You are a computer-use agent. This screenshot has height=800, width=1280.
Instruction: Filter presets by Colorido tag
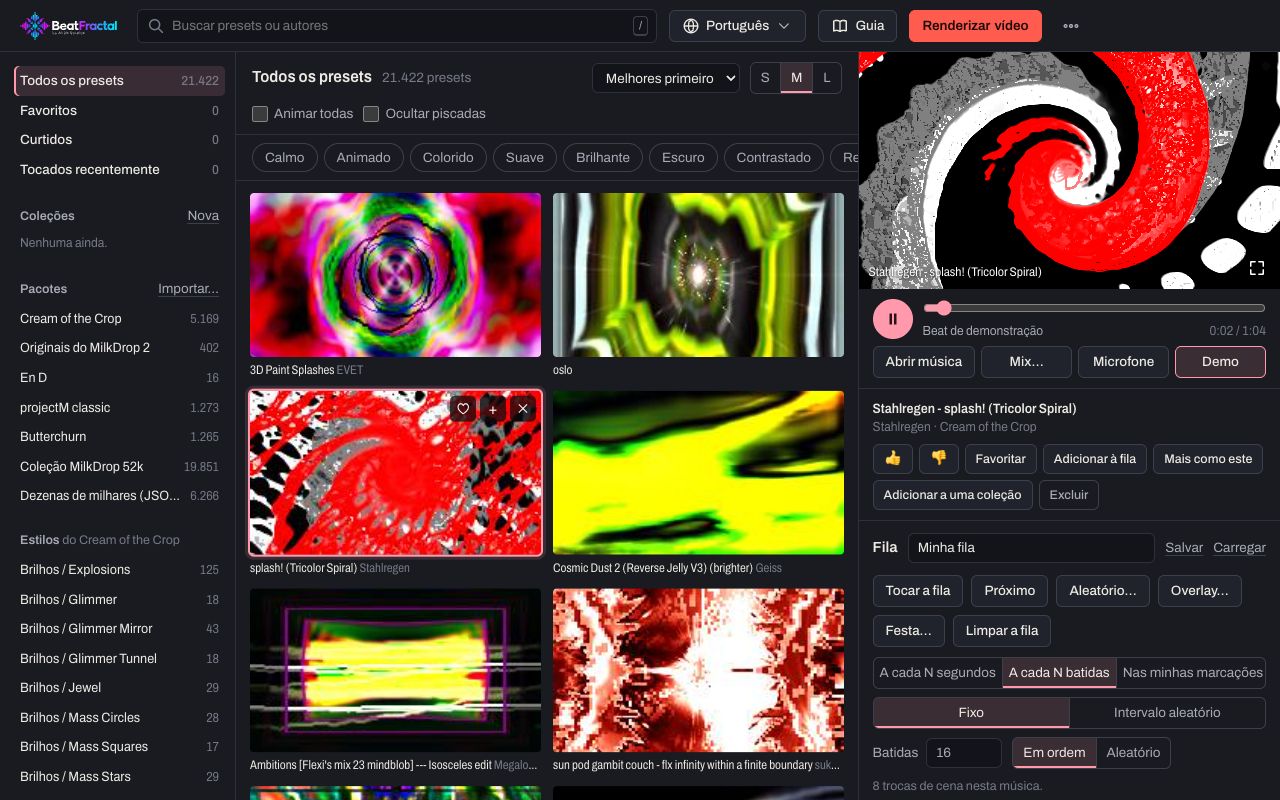coord(448,157)
